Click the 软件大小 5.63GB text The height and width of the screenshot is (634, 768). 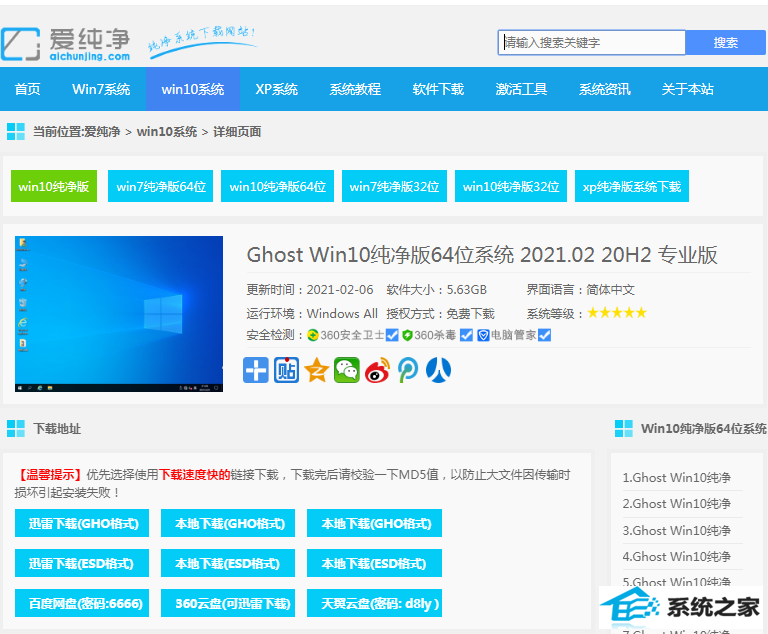[x=436, y=290]
